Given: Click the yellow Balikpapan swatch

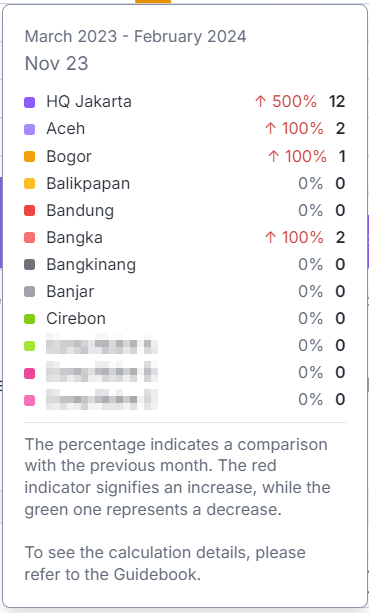Looking at the screenshot, I should tap(30, 183).
